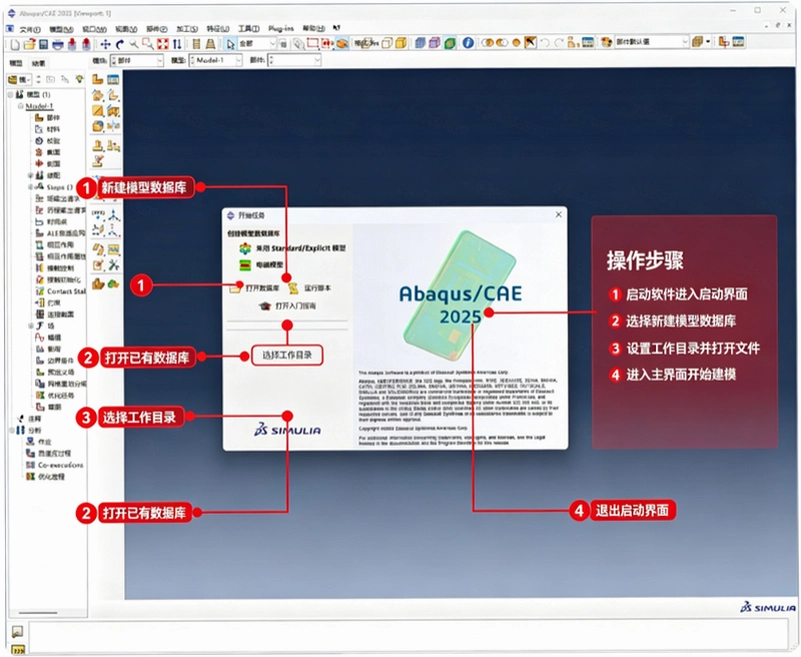Click 运行脚本 in the start dialog
801x657 pixels.
[x=310, y=288]
